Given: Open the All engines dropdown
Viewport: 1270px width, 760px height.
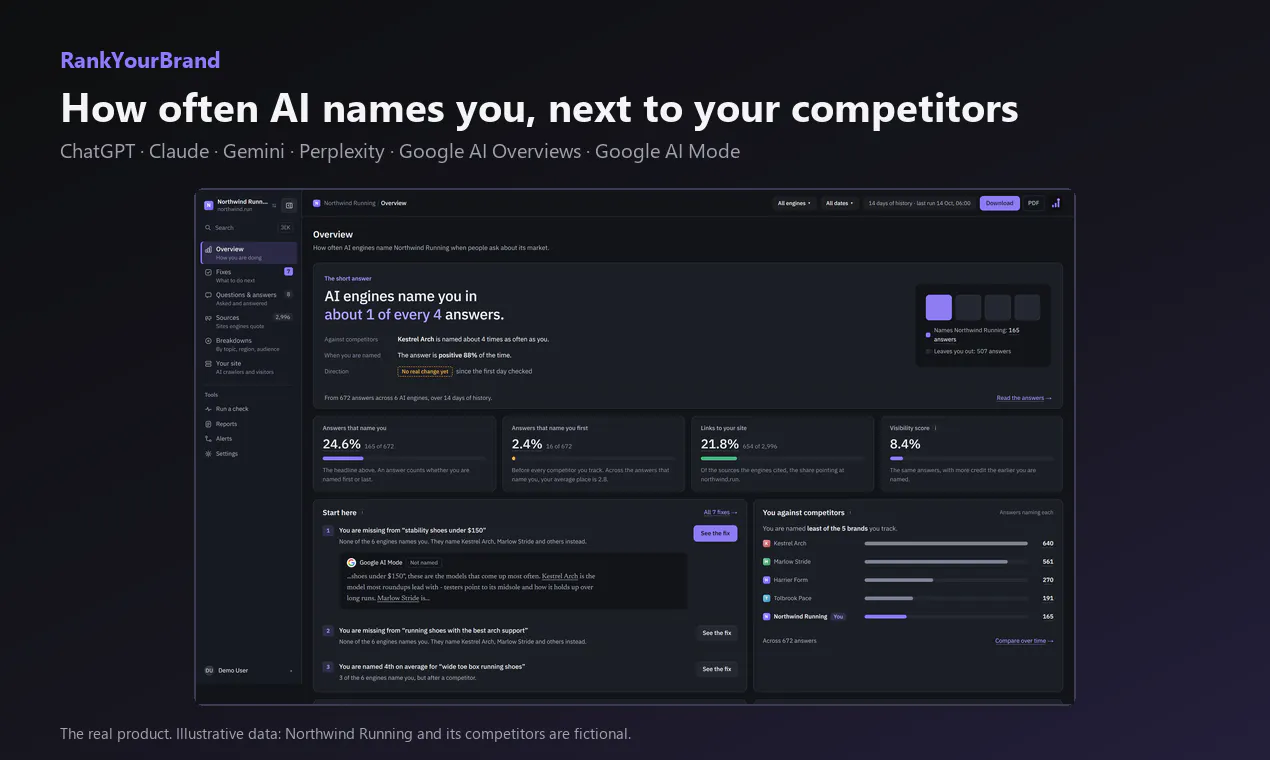Looking at the screenshot, I should click(x=795, y=203).
